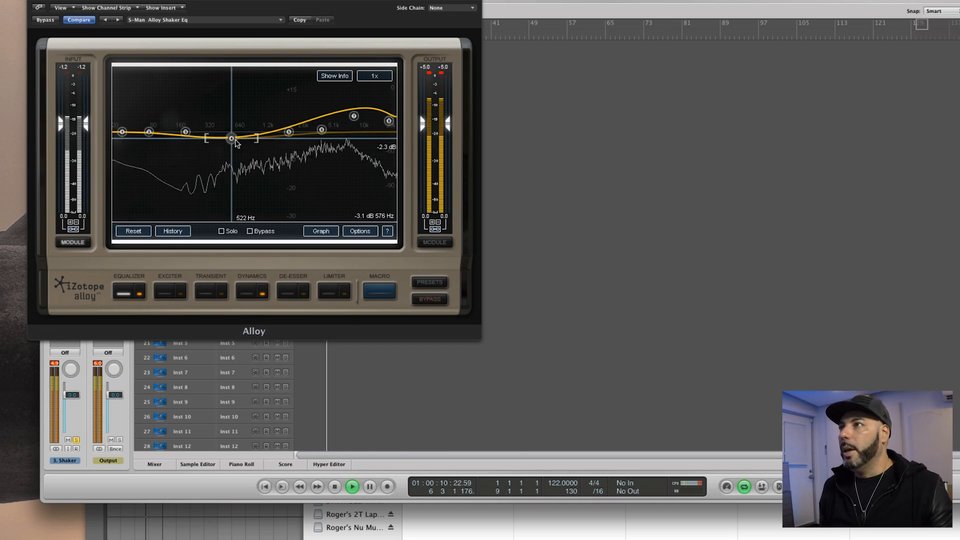Open Off automation dropdown on Shaker strip
This screenshot has width=960, height=540.
point(65,353)
